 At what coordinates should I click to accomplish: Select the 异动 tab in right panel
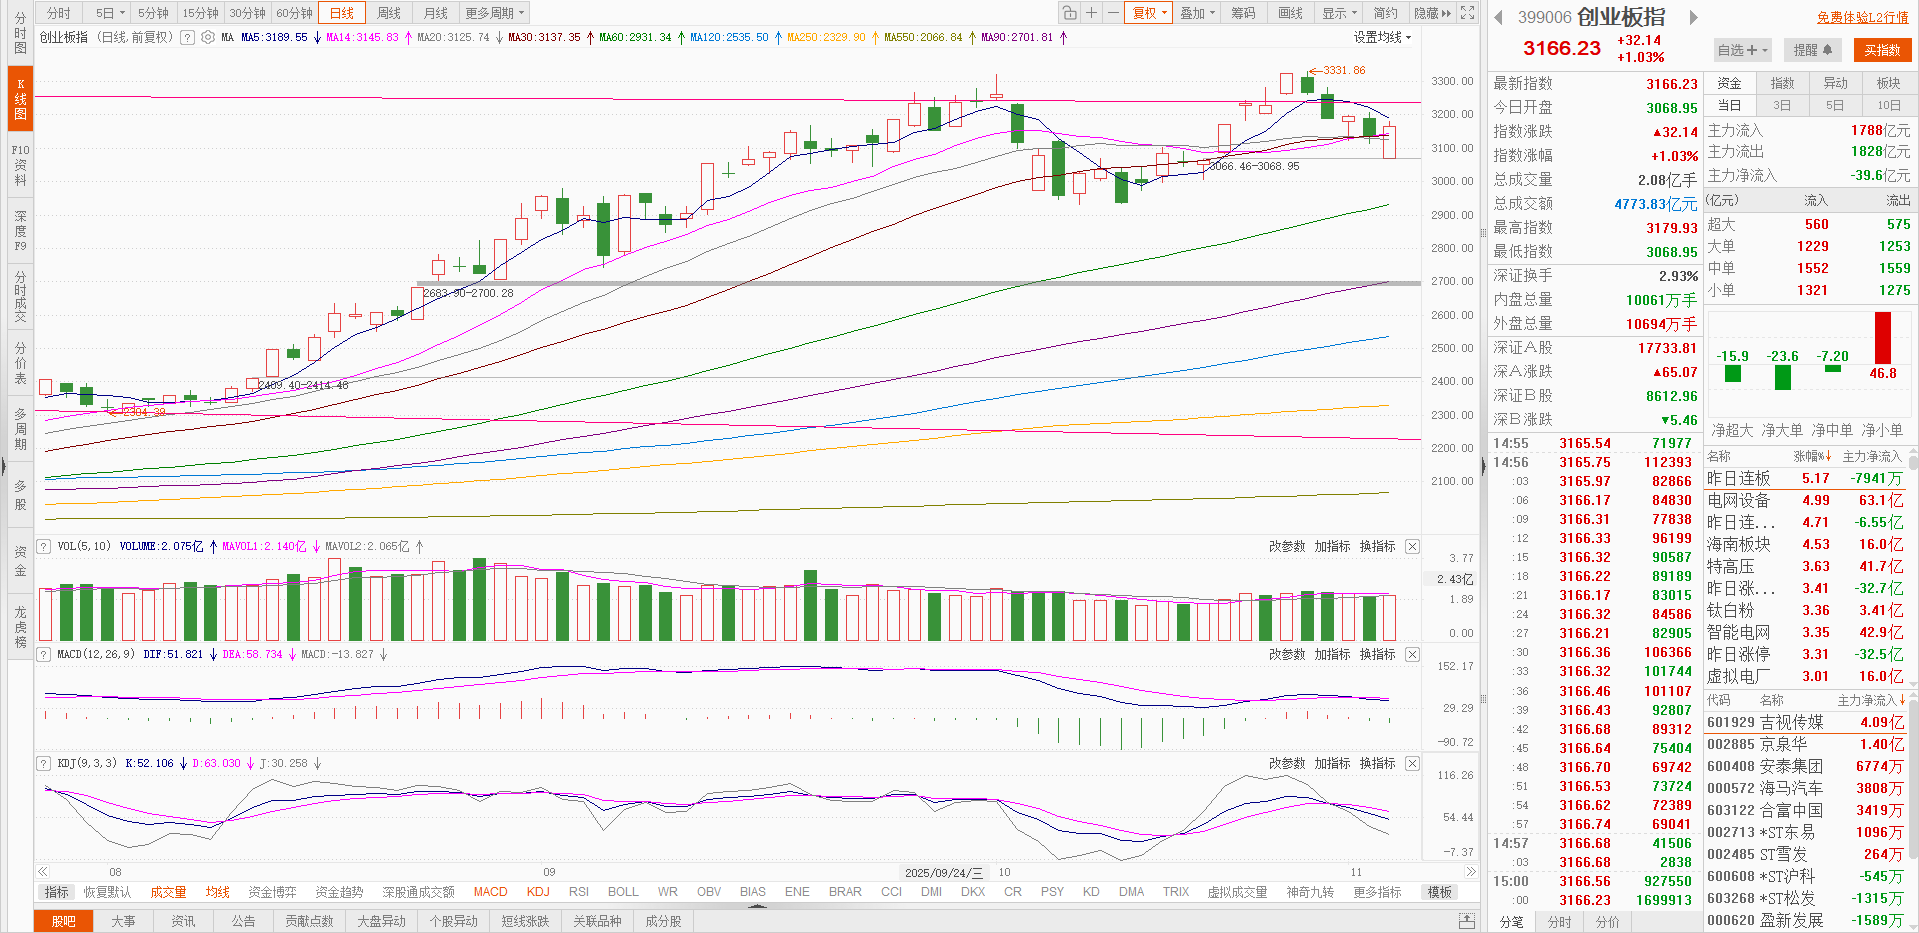click(1835, 83)
